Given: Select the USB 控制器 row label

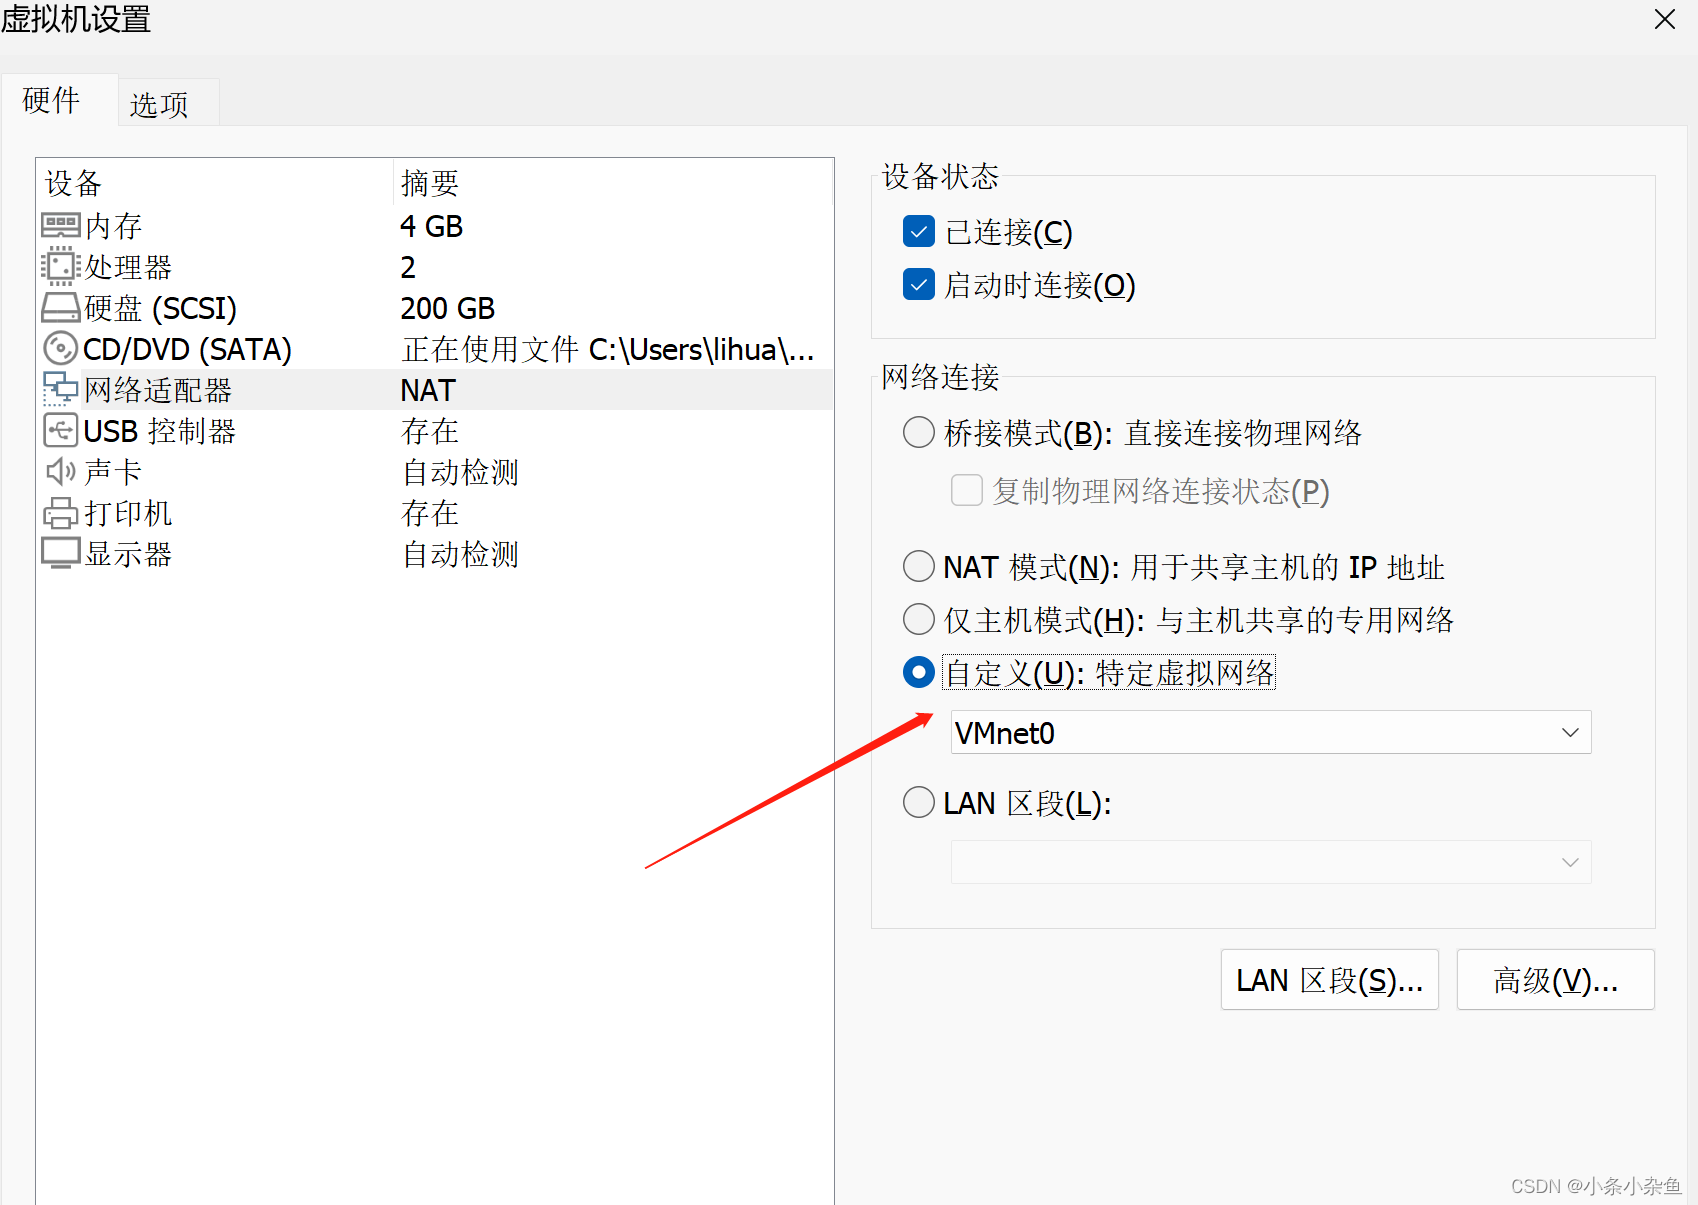Looking at the screenshot, I should pyautogui.click(x=160, y=431).
